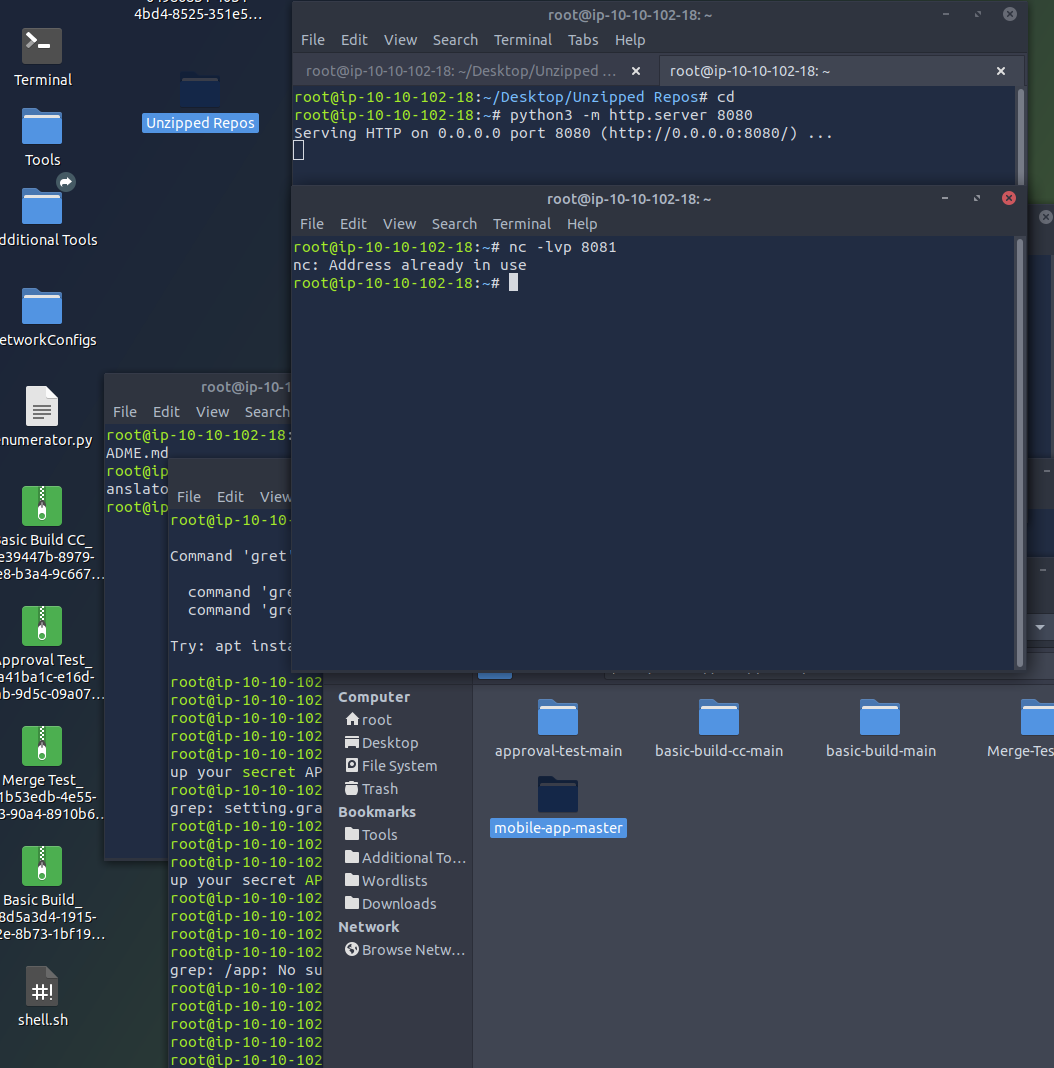
Task: Open the Wordlists bookmark
Action: pyautogui.click(x=386, y=881)
